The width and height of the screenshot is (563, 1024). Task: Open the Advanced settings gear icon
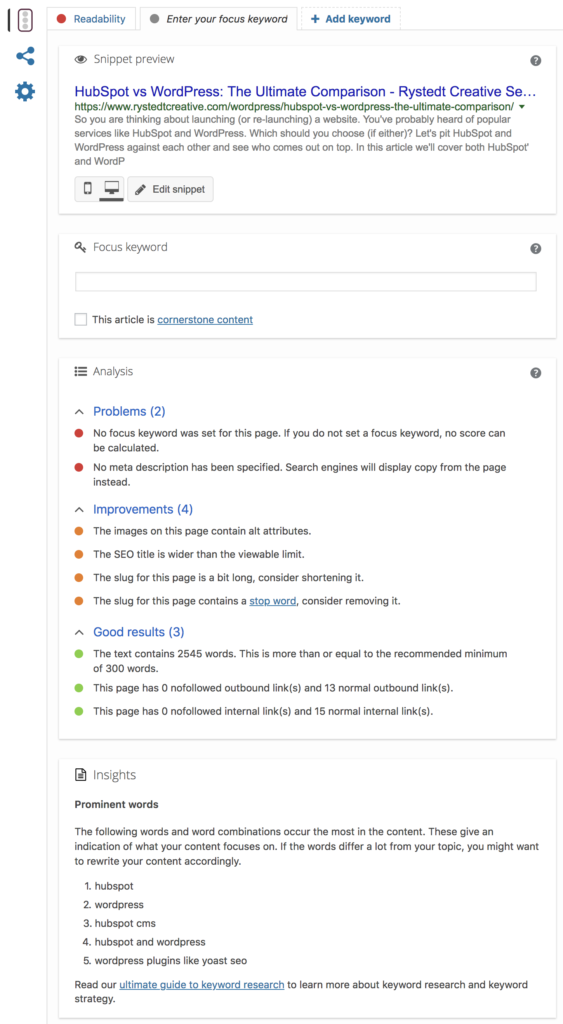coord(25,91)
